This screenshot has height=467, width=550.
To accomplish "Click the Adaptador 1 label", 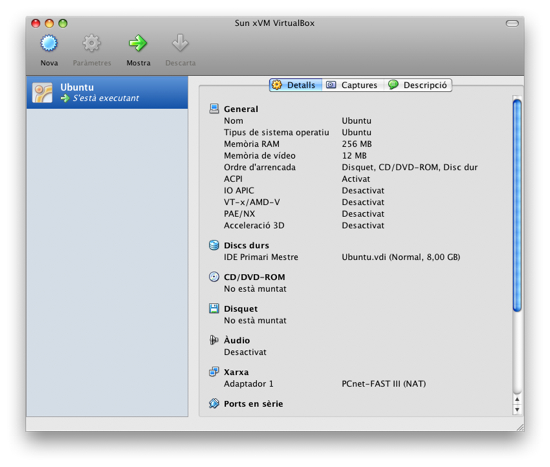I will (x=248, y=384).
